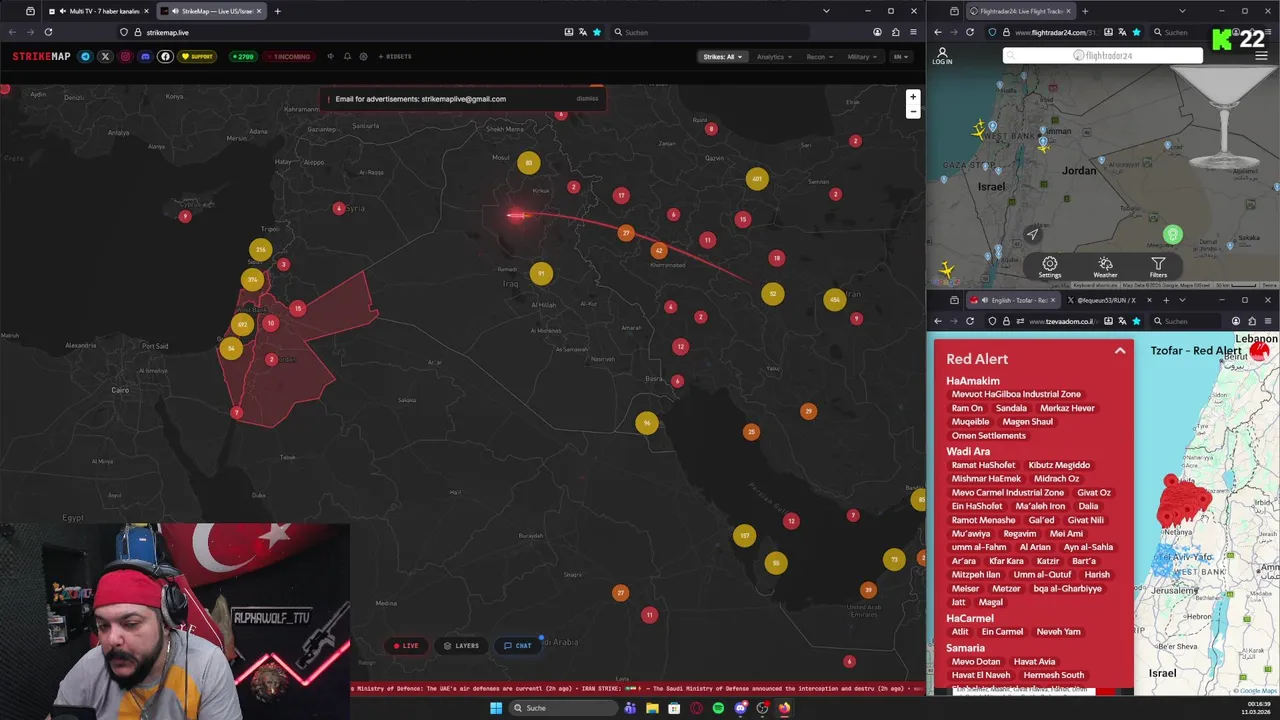
Task: Click Suchen search box in StrikeMap window
Action: click(710, 32)
